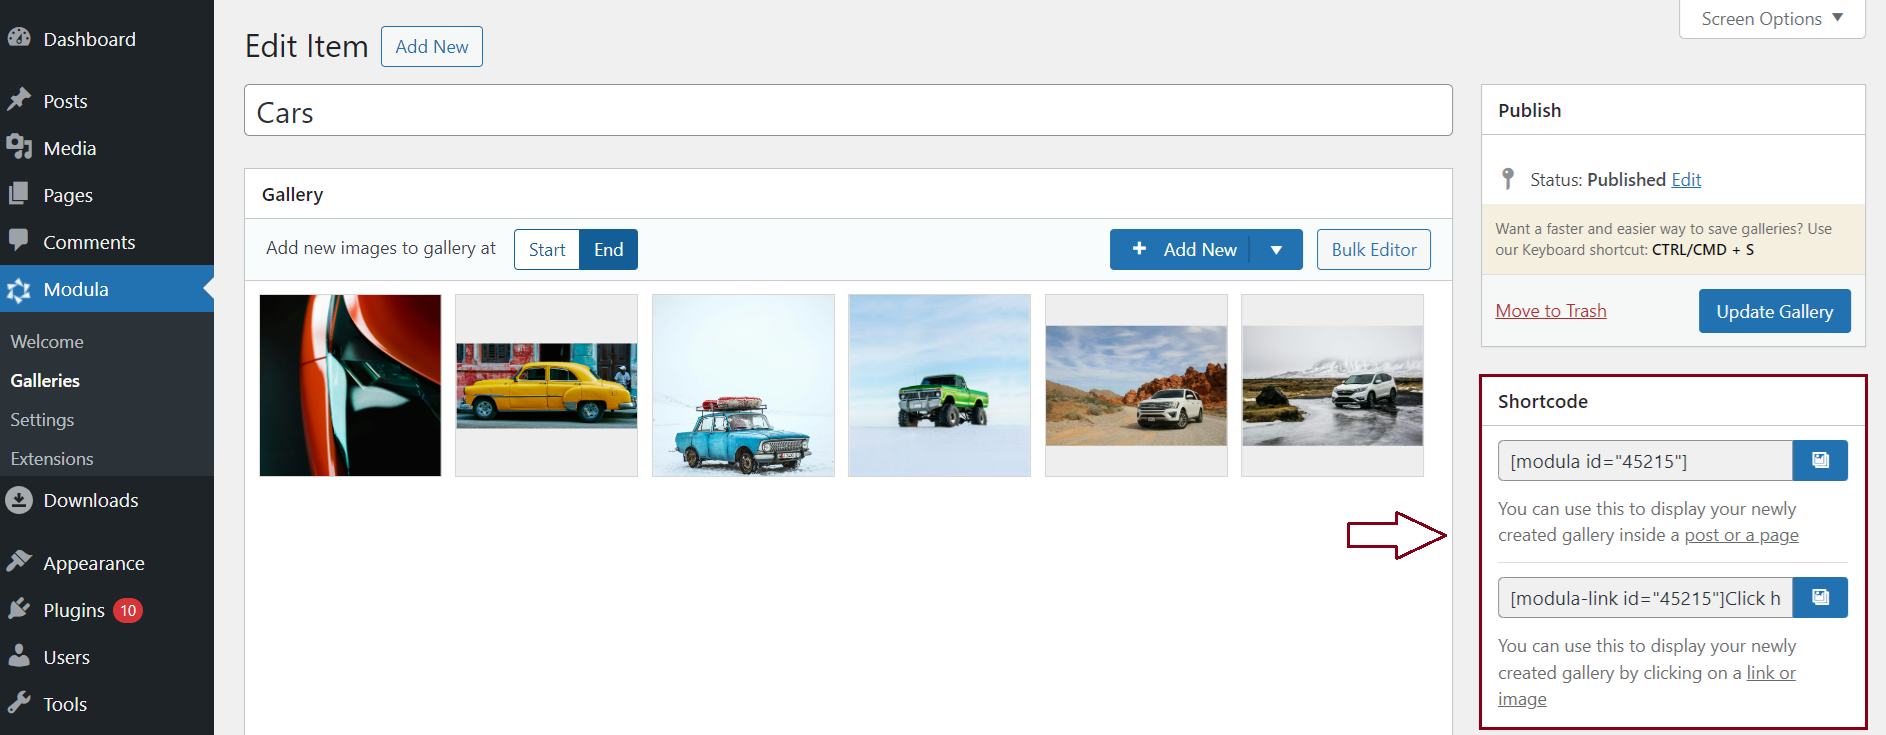Screen dimensions: 1886x735
Task: Open the Downloads menu item
Action: point(90,500)
